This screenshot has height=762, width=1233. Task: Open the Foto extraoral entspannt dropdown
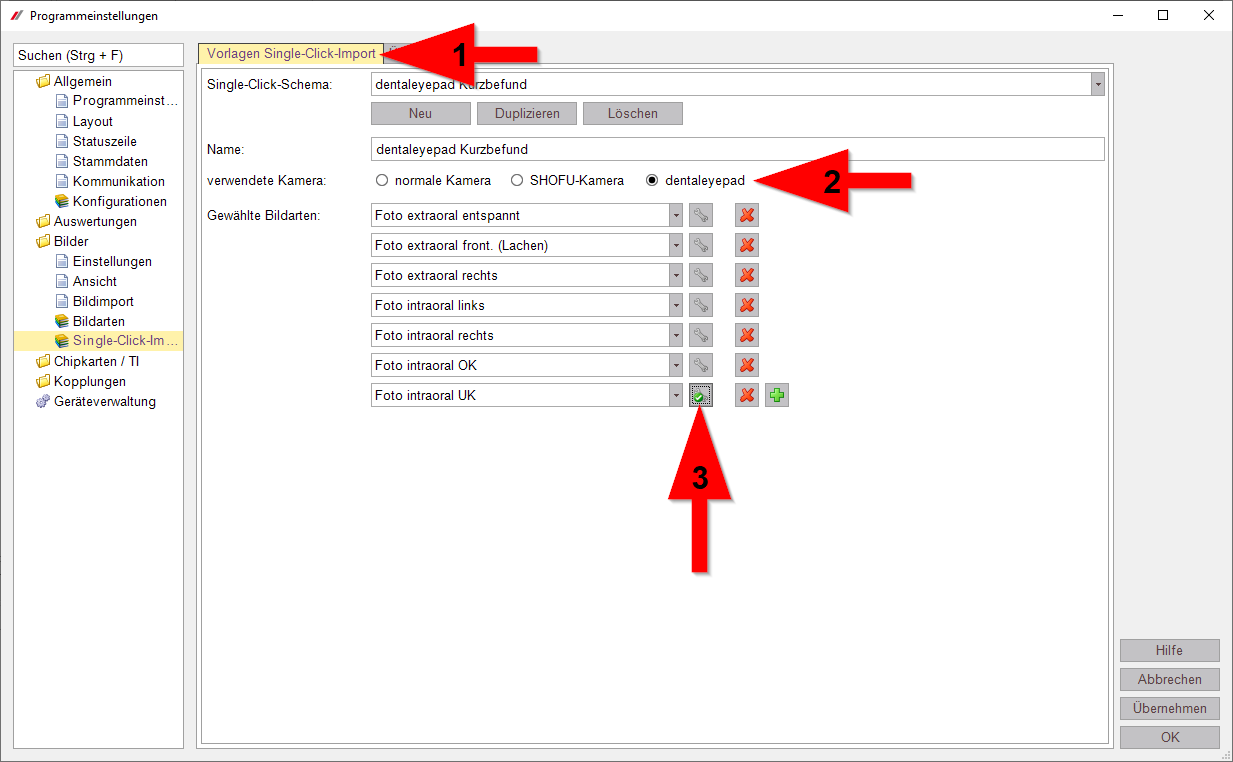coord(676,215)
